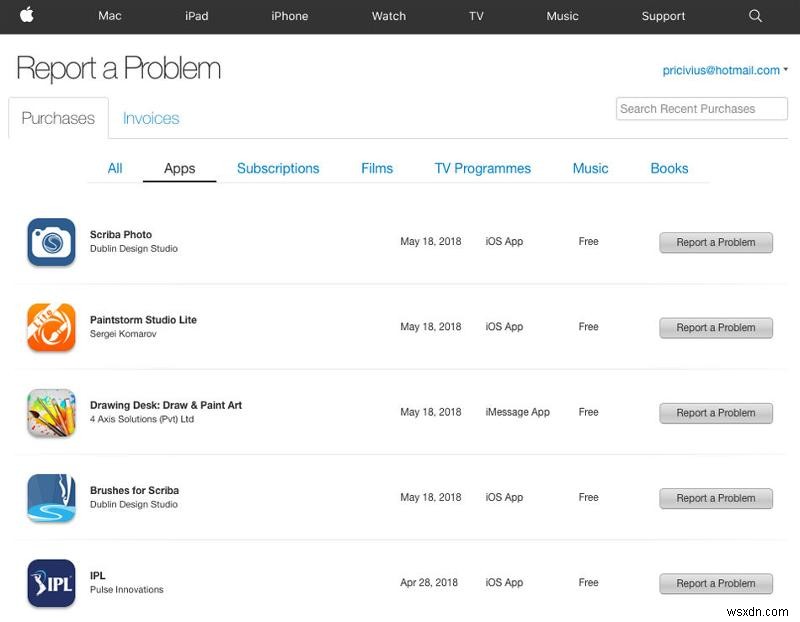Report a Problem for IPL

[x=716, y=583]
